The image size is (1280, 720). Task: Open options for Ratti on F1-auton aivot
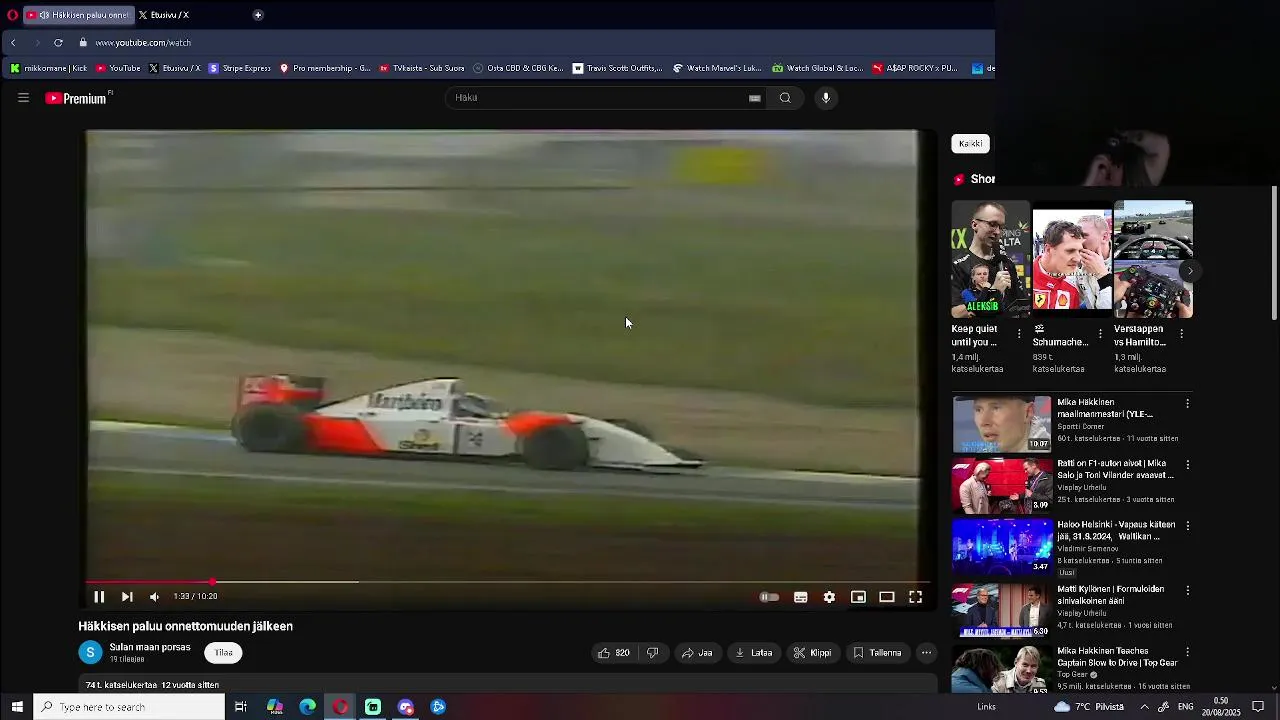(x=1188, y=465)
